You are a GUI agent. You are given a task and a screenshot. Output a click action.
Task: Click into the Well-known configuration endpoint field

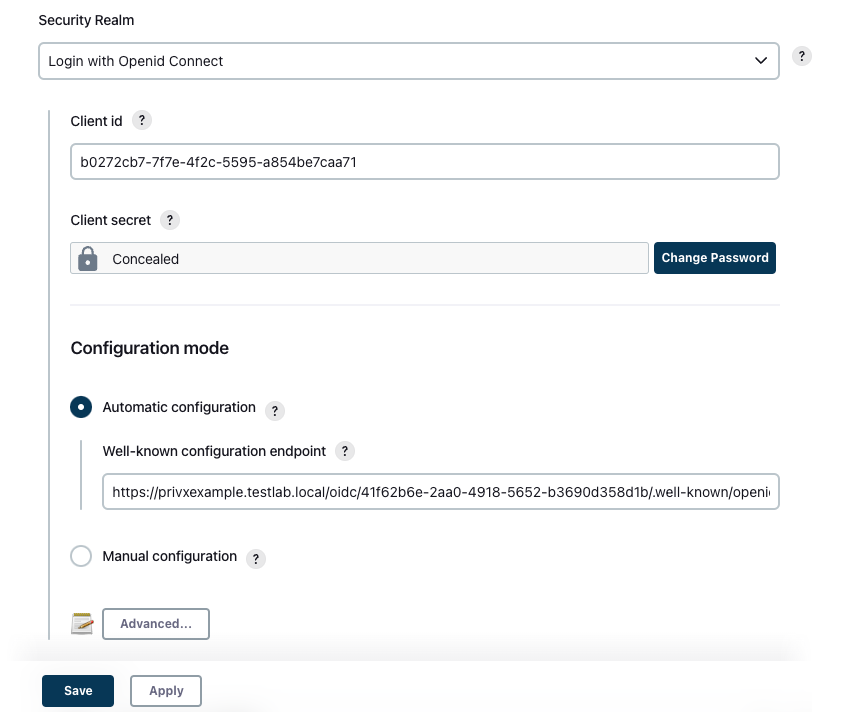click(x=441, y=491)
